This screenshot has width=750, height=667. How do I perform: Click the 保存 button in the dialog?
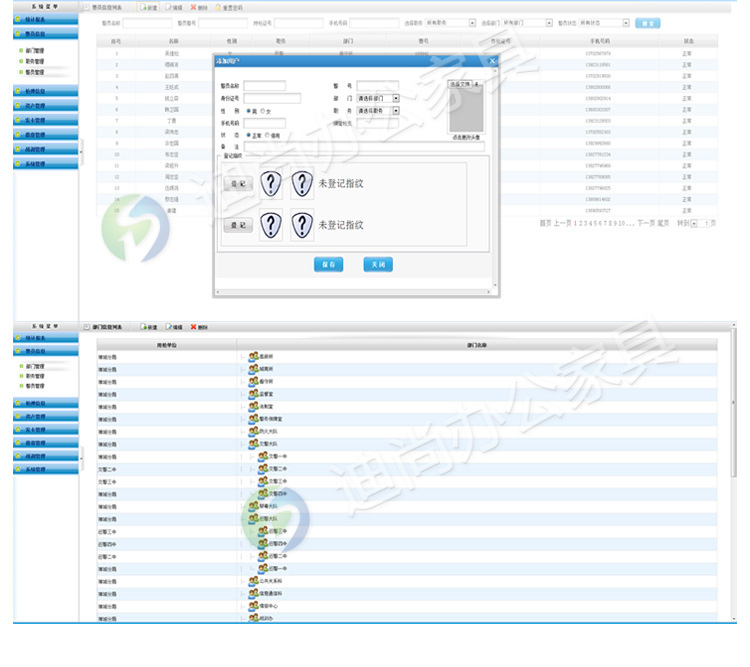point(329,265)
